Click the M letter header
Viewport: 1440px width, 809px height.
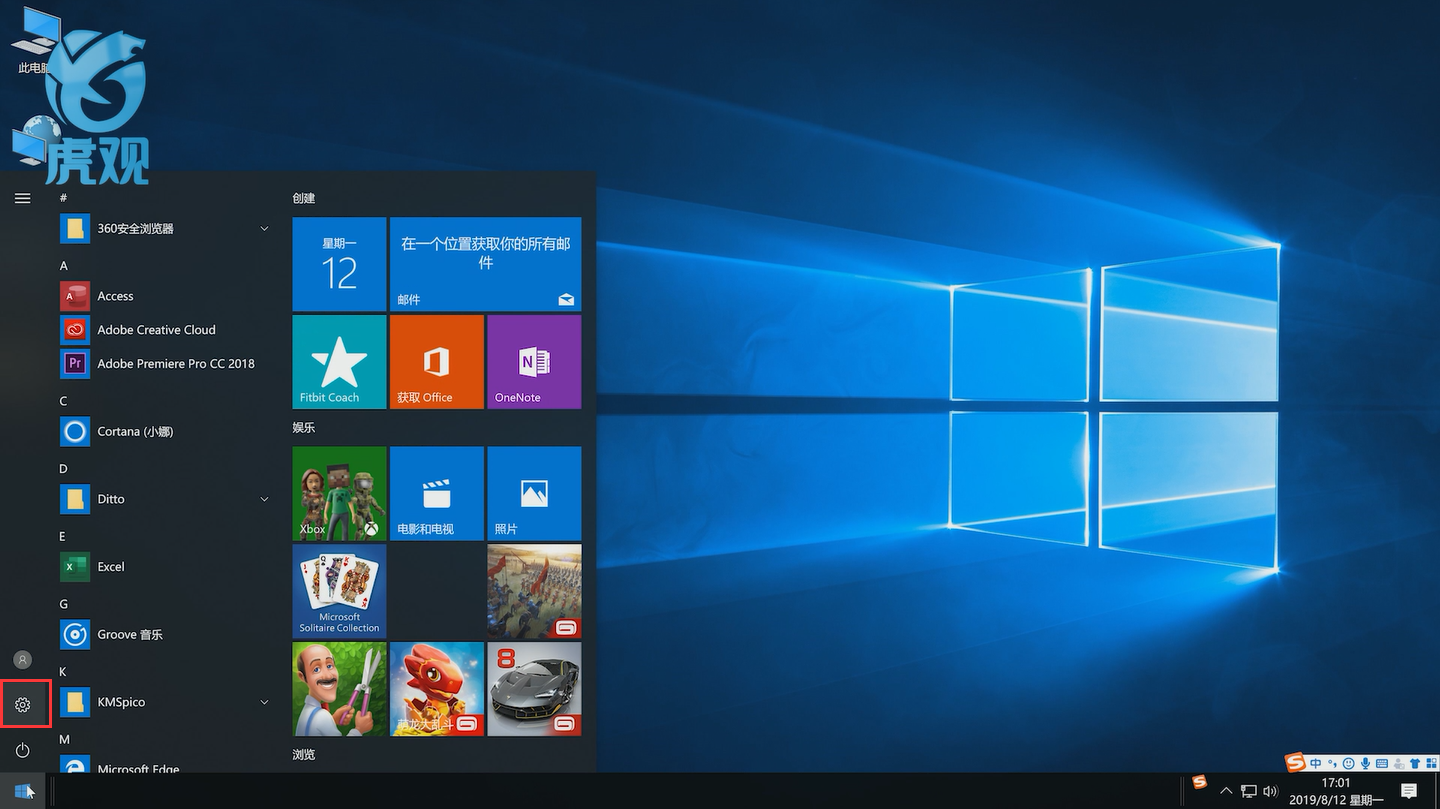(x=64, y=739)
